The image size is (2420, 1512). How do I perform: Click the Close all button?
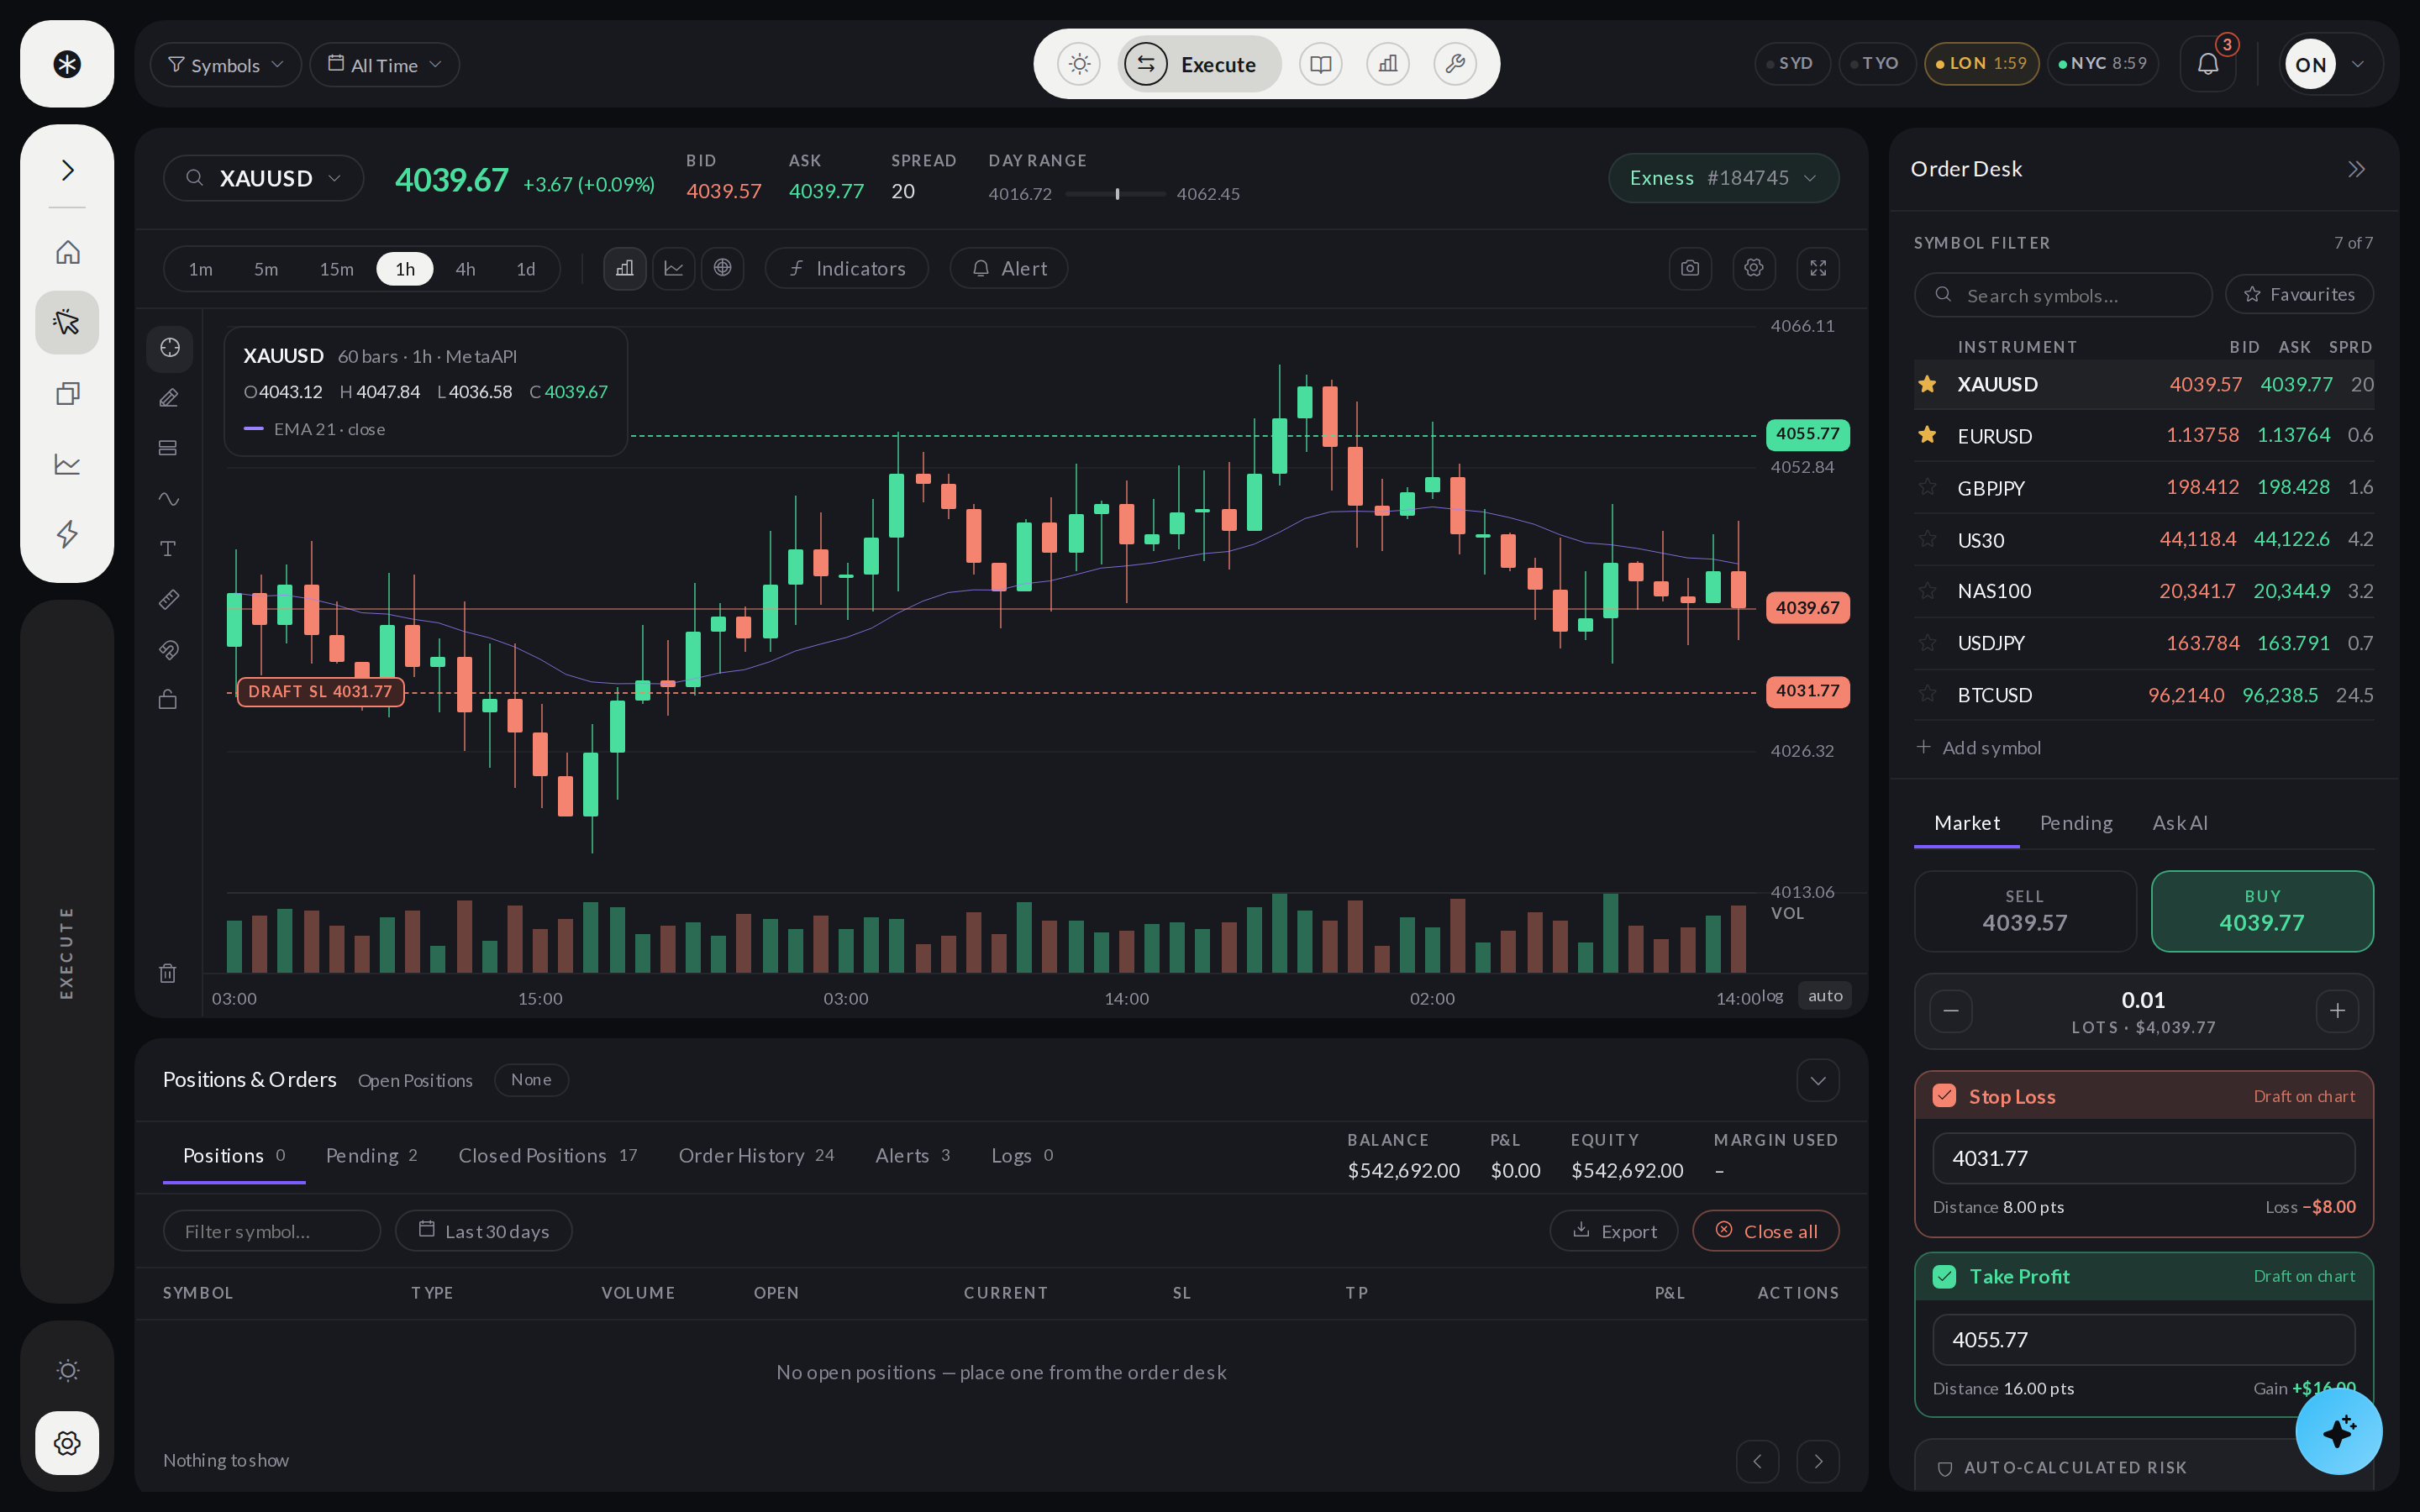[x=1766, y=1231]
